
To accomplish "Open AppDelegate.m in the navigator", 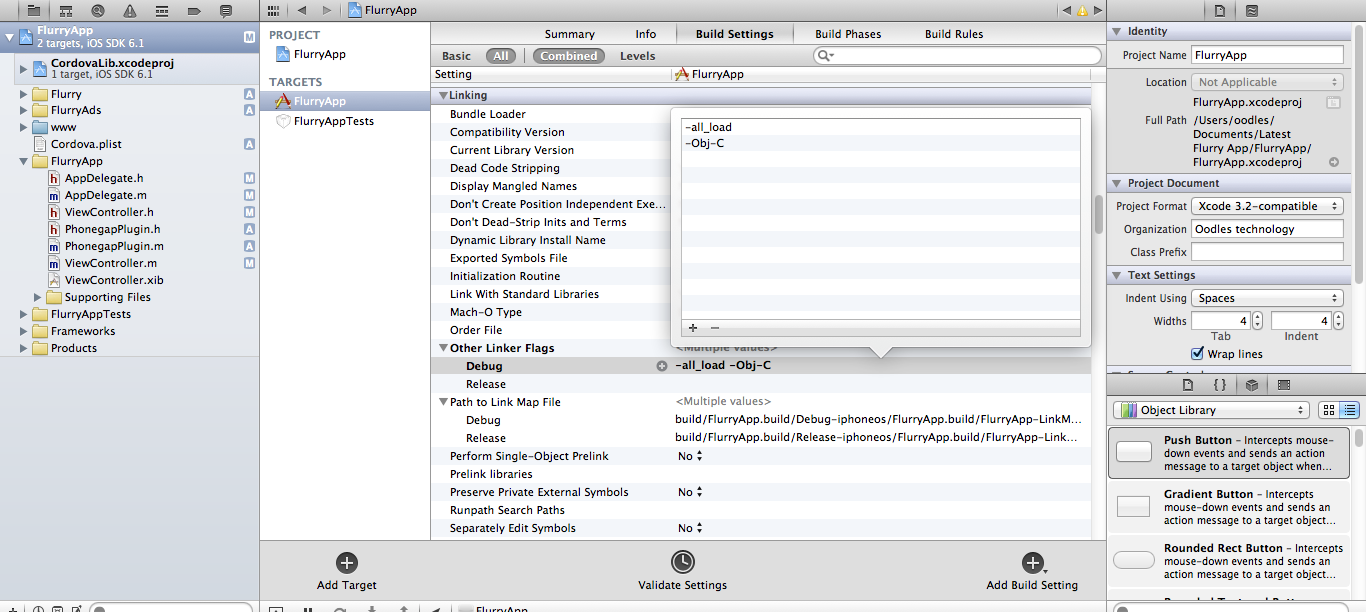I will point(106,196).
